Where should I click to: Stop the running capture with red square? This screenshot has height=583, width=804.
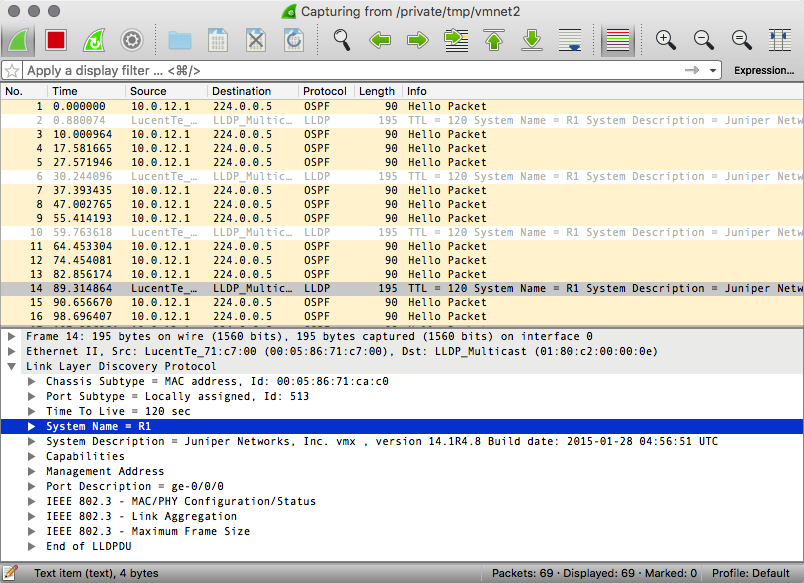56,40
